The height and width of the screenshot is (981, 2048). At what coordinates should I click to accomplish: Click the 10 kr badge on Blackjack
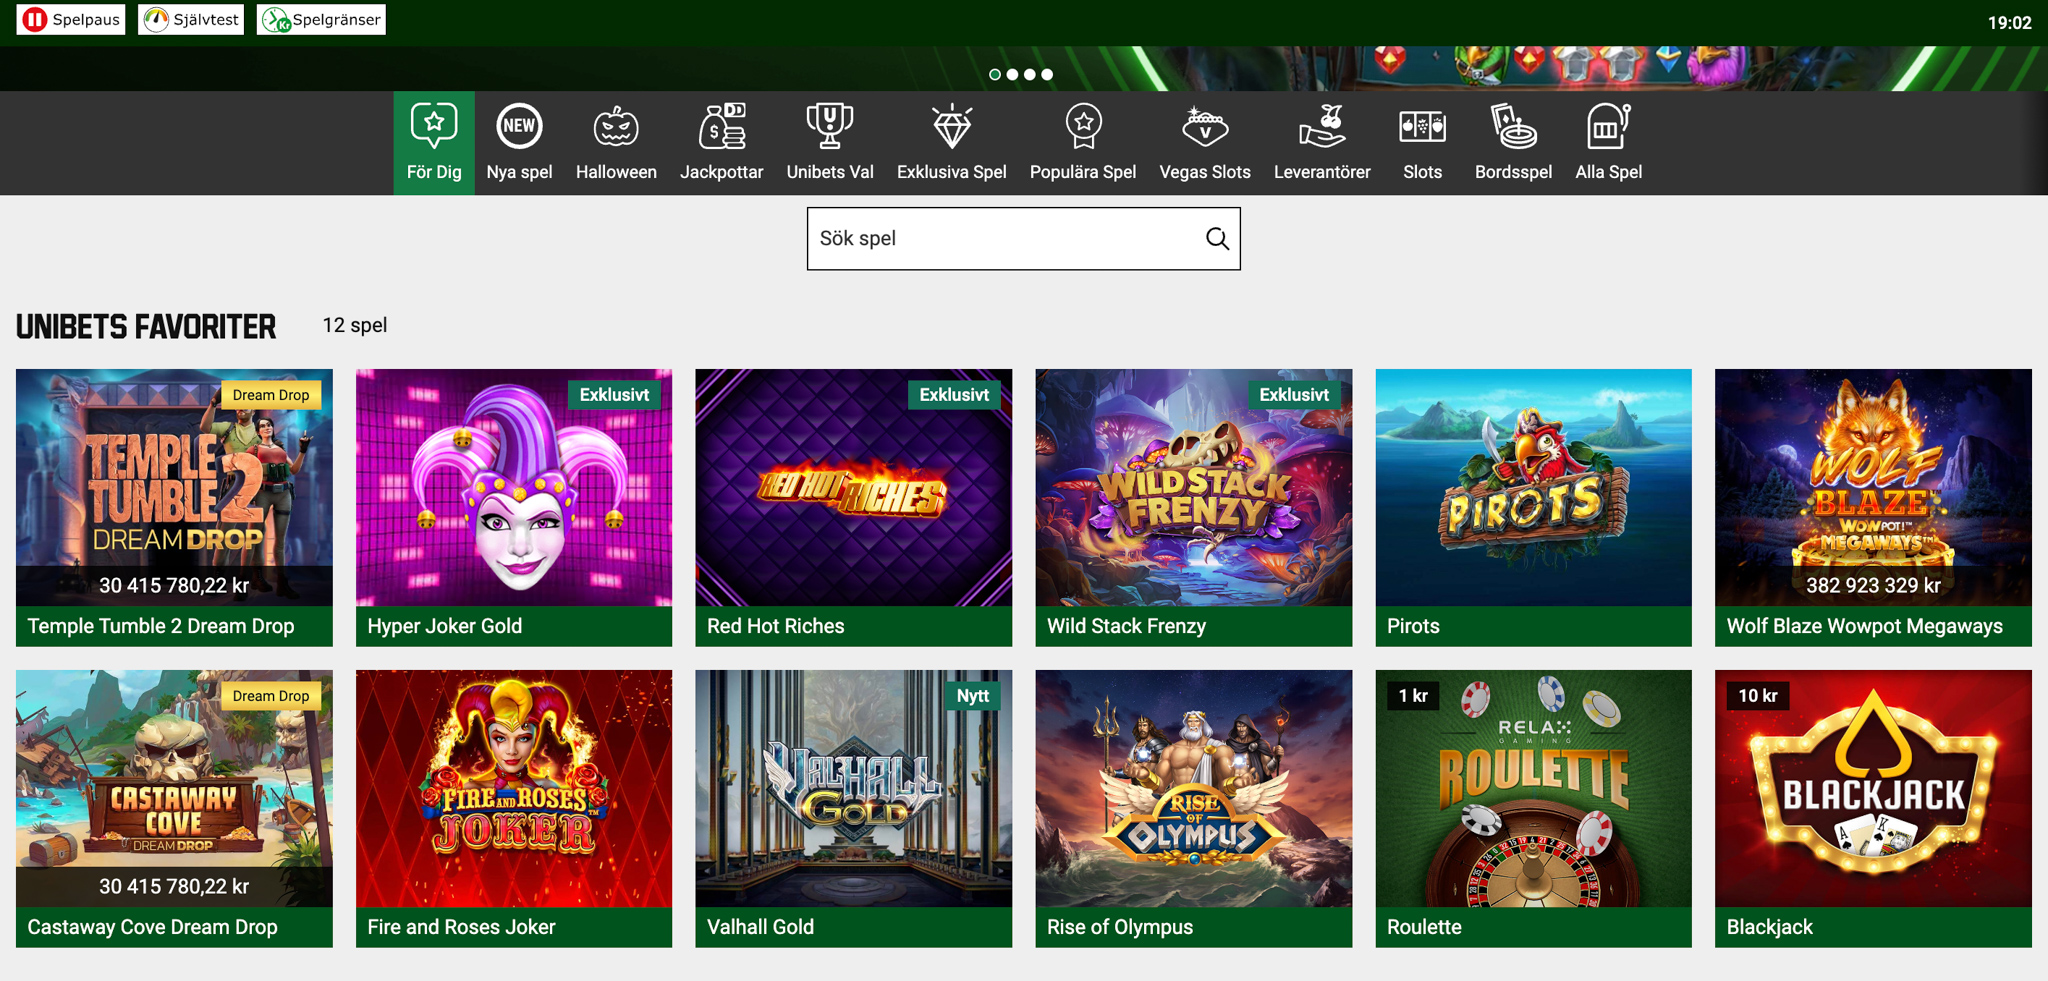(x=1757, y=696)
